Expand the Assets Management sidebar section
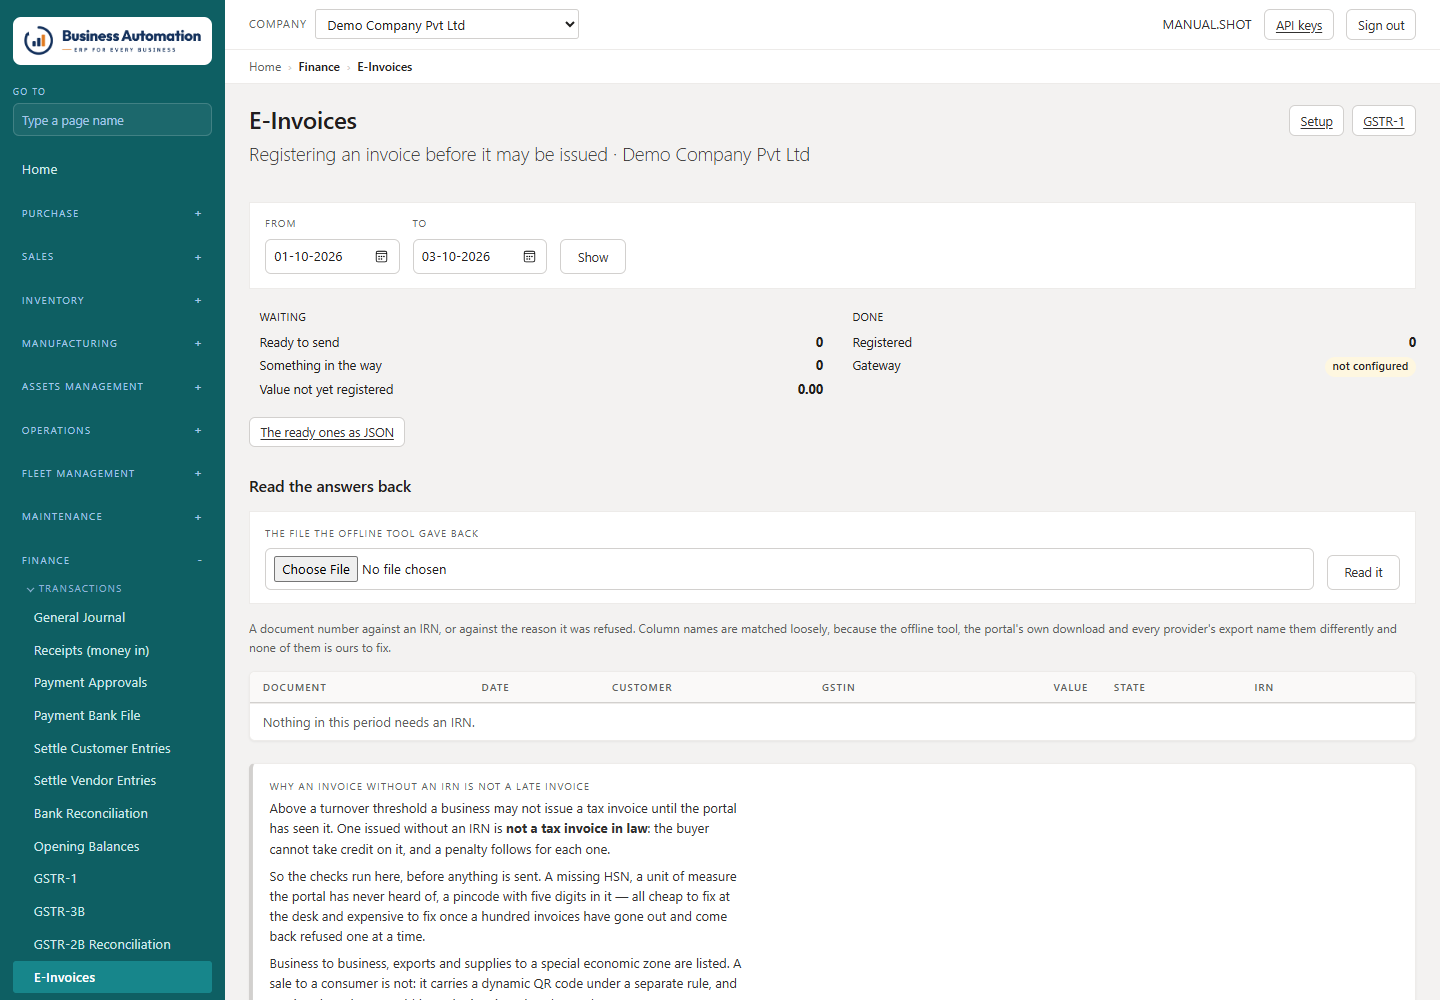 pyautogui.click(x=112, y=387)
